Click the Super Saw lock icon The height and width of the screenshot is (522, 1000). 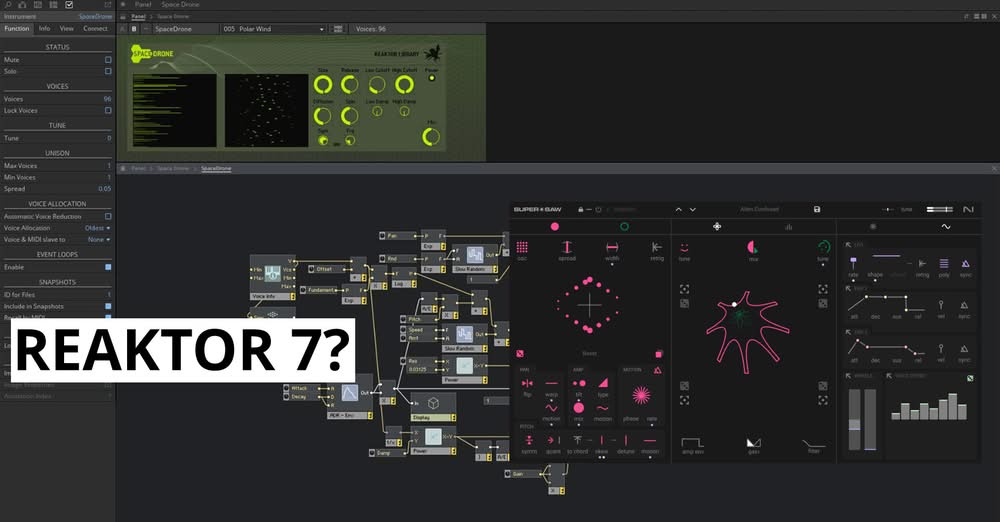(580, 209)
